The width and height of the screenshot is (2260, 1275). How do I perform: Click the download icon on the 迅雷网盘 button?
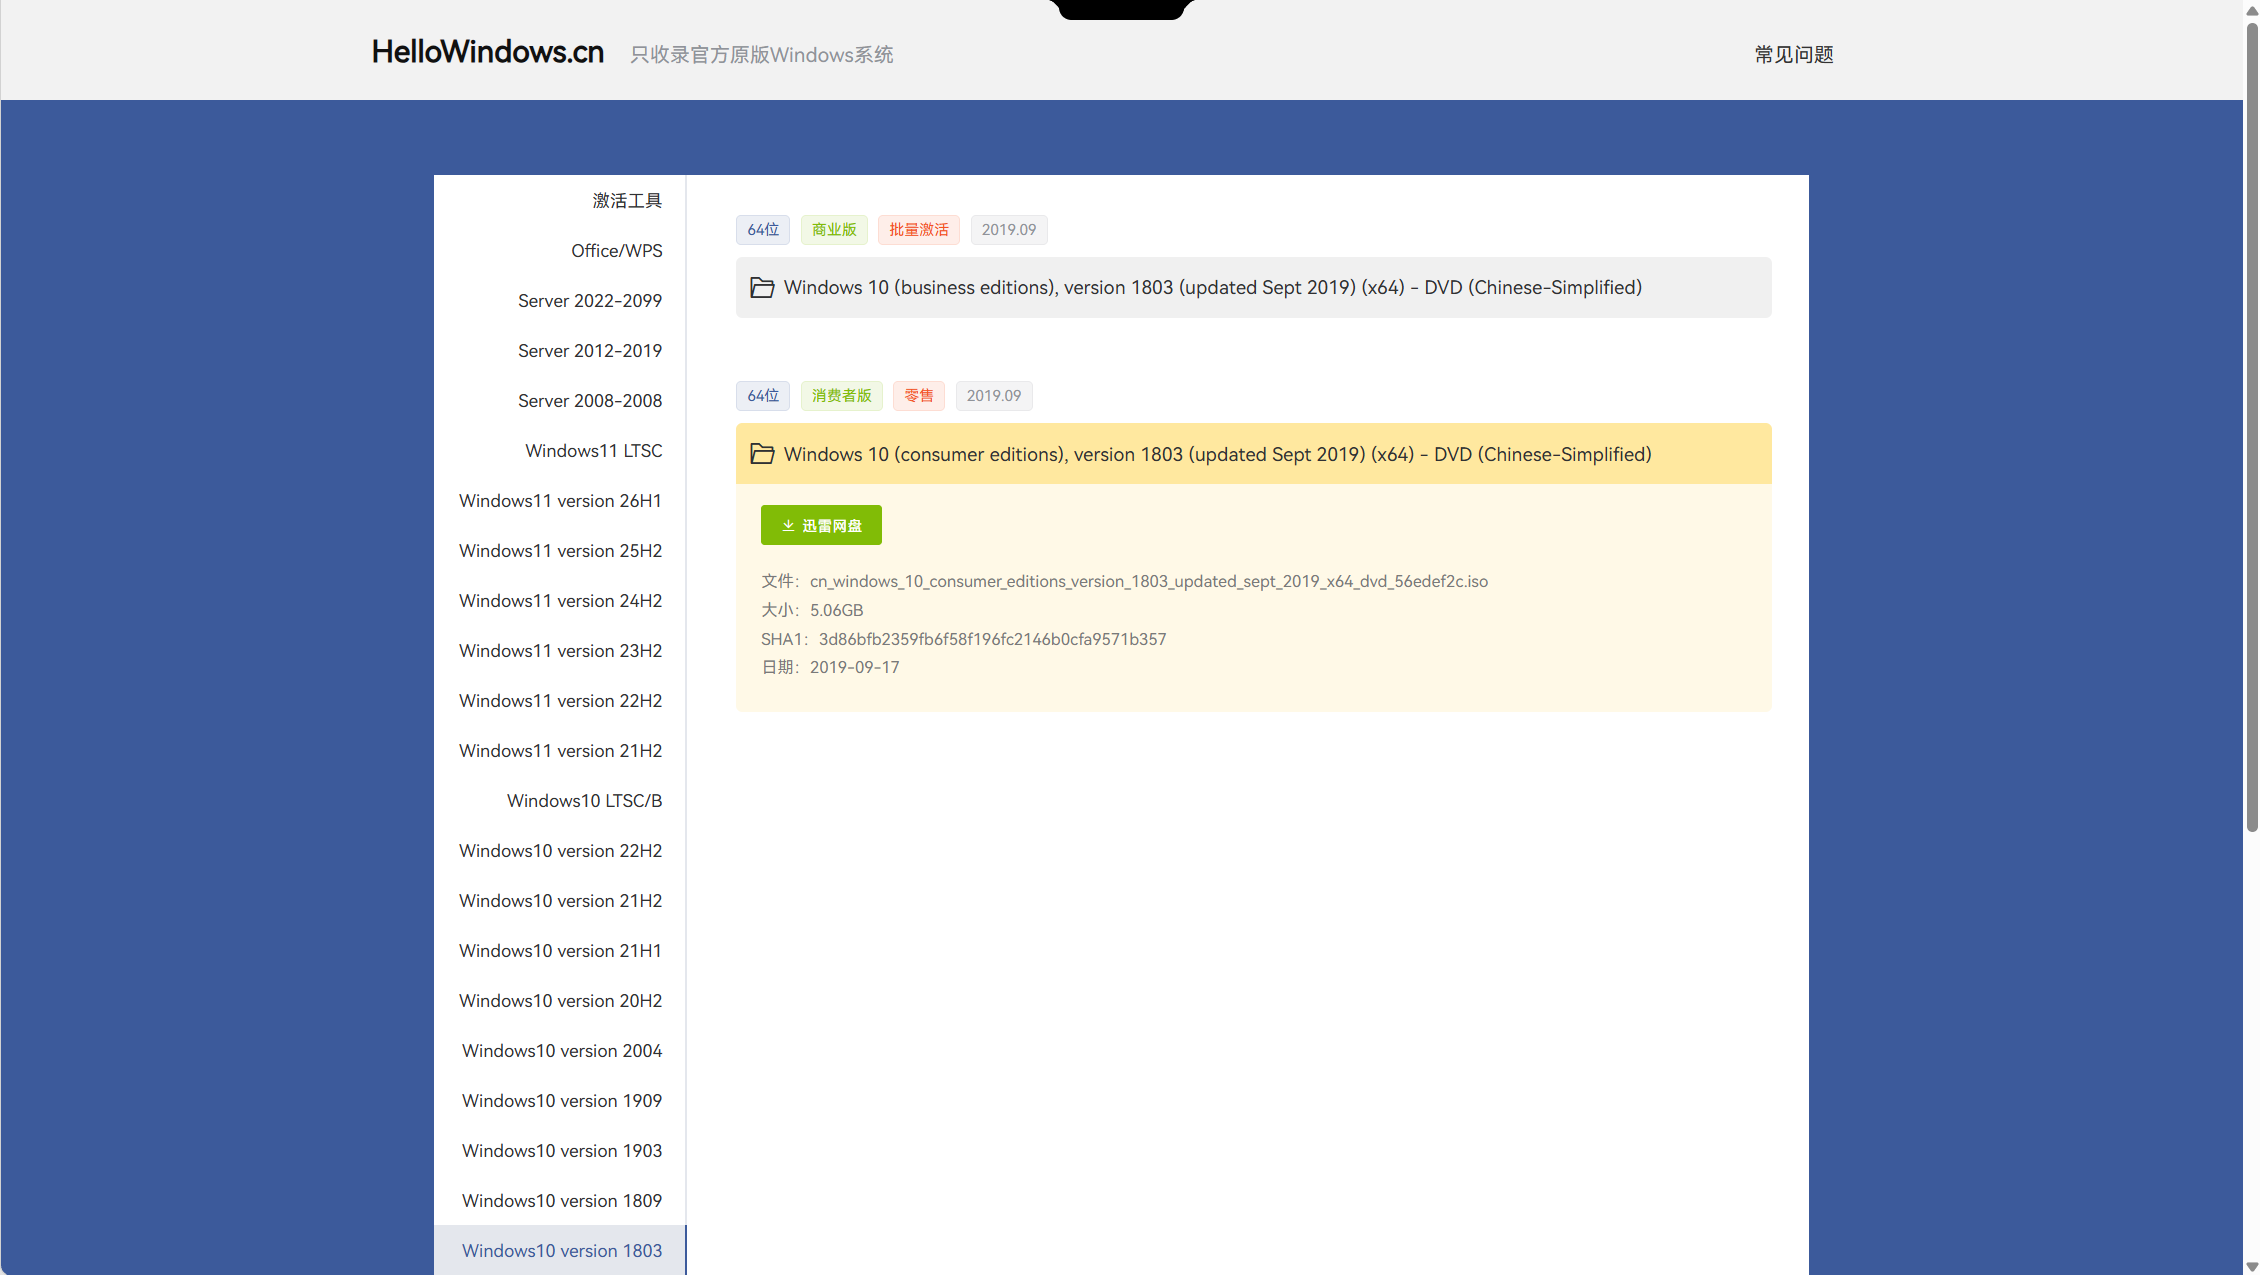[x=788, y=525]
